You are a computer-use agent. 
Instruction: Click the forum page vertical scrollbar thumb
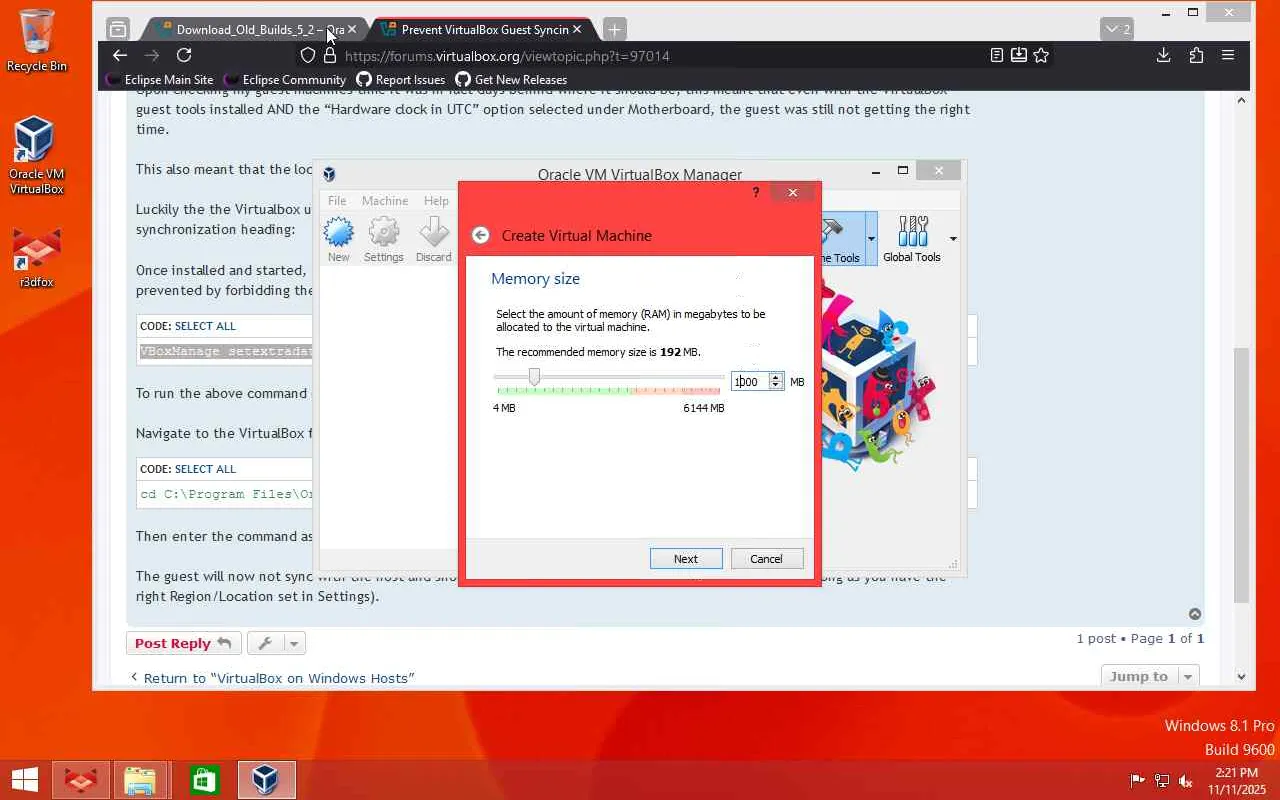click(x=1241, y=475)
